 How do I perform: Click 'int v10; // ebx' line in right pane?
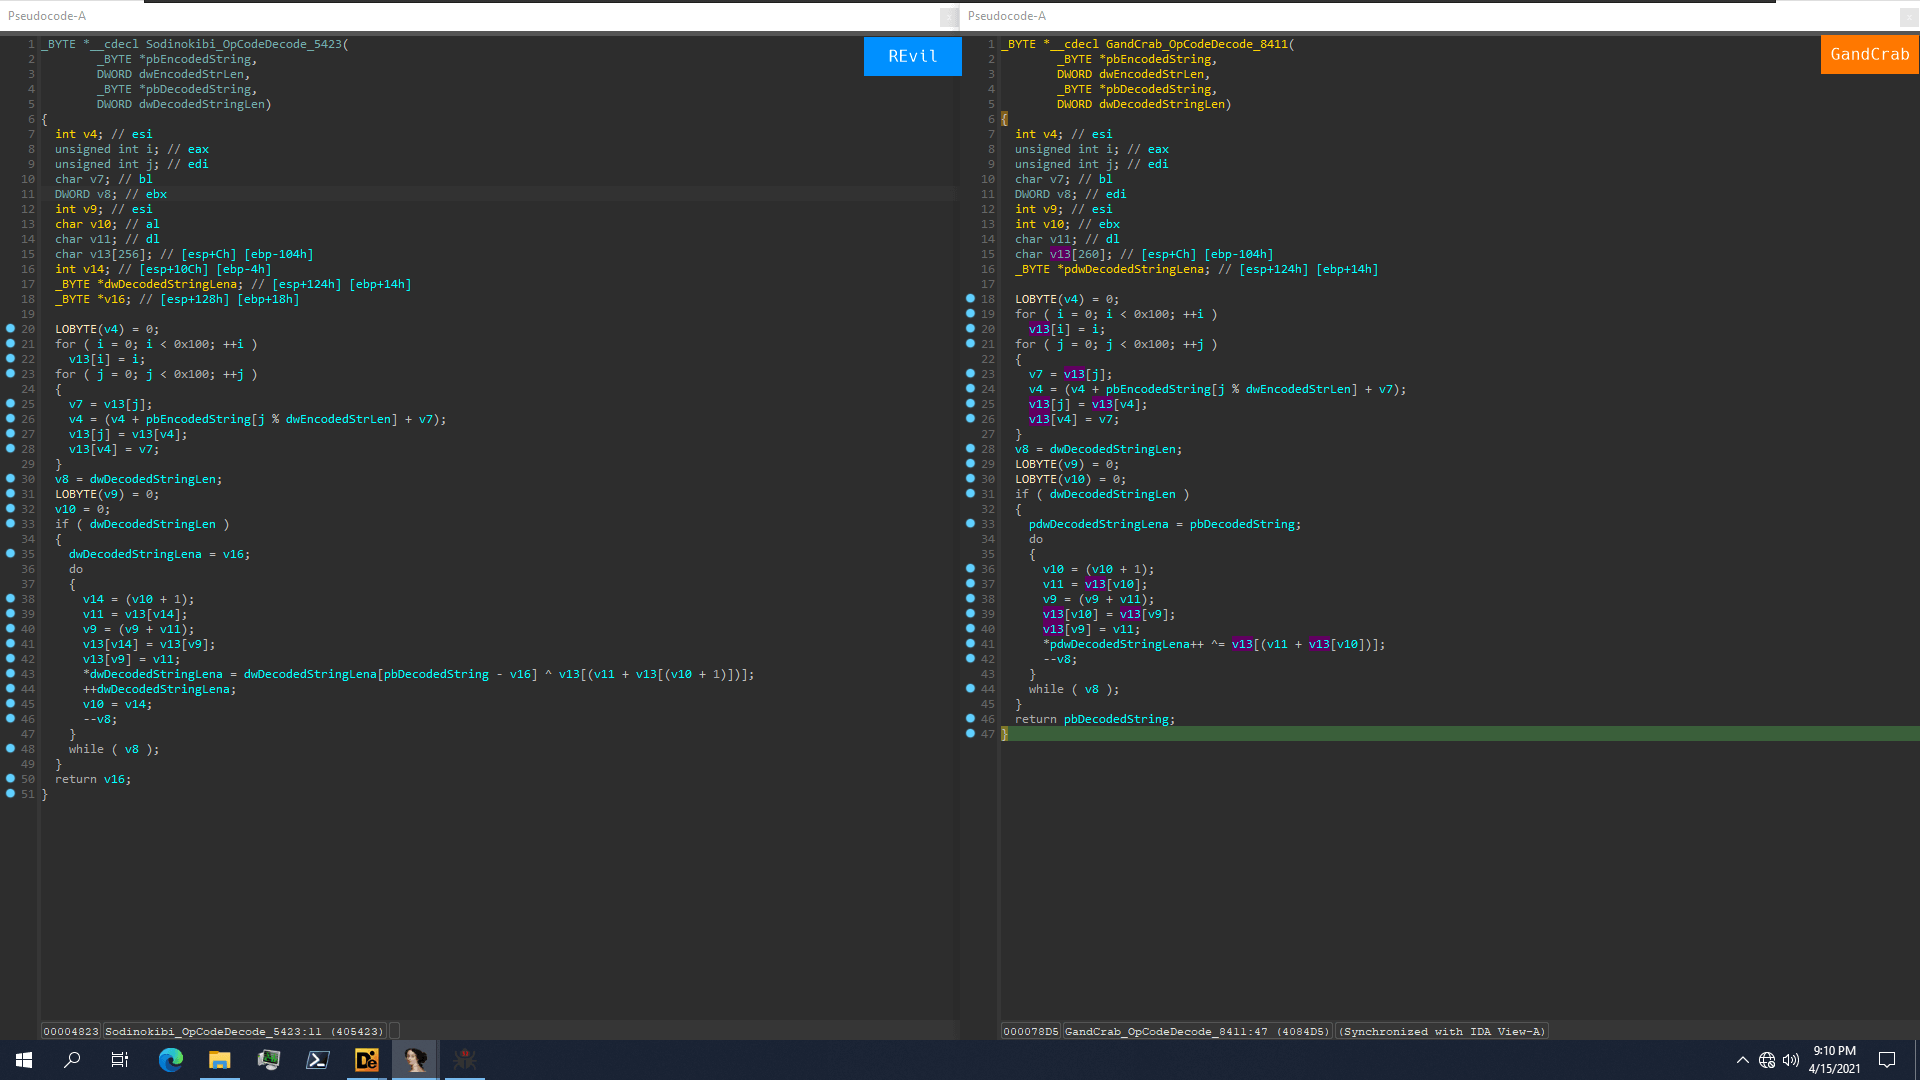[1067, 224]
